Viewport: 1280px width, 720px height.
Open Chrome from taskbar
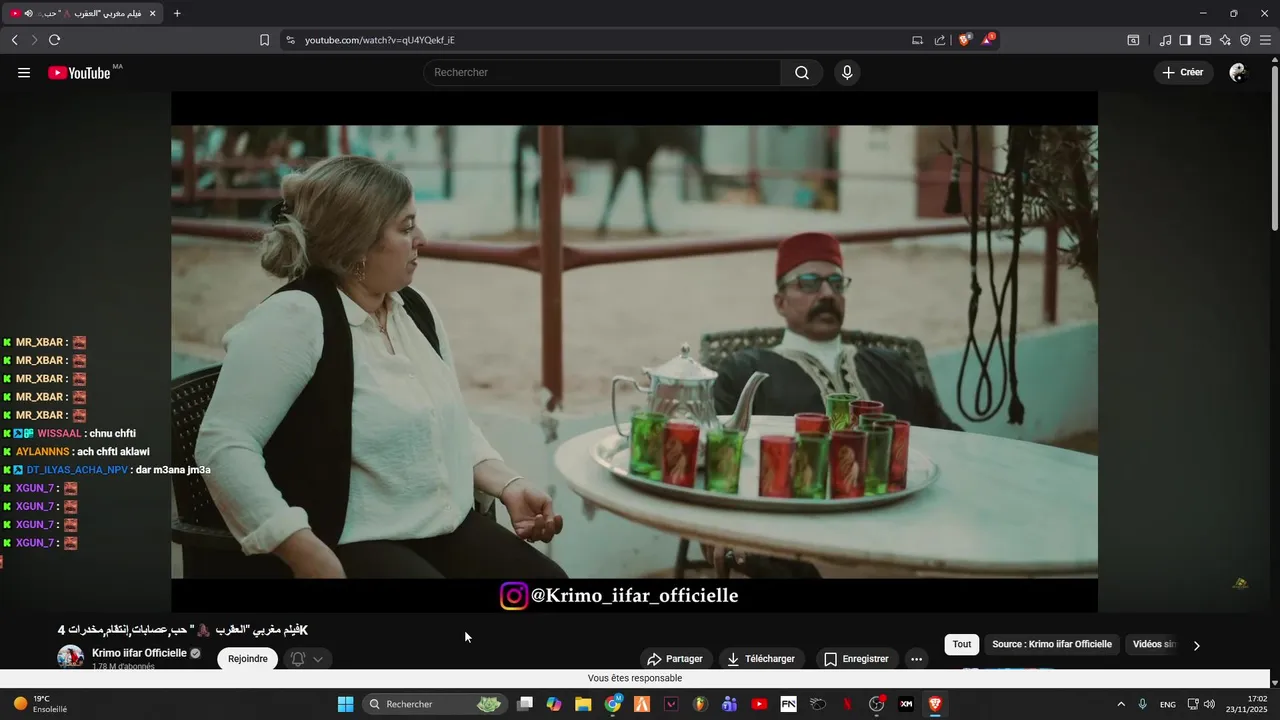pyautogui.click(x=613, y=704)
